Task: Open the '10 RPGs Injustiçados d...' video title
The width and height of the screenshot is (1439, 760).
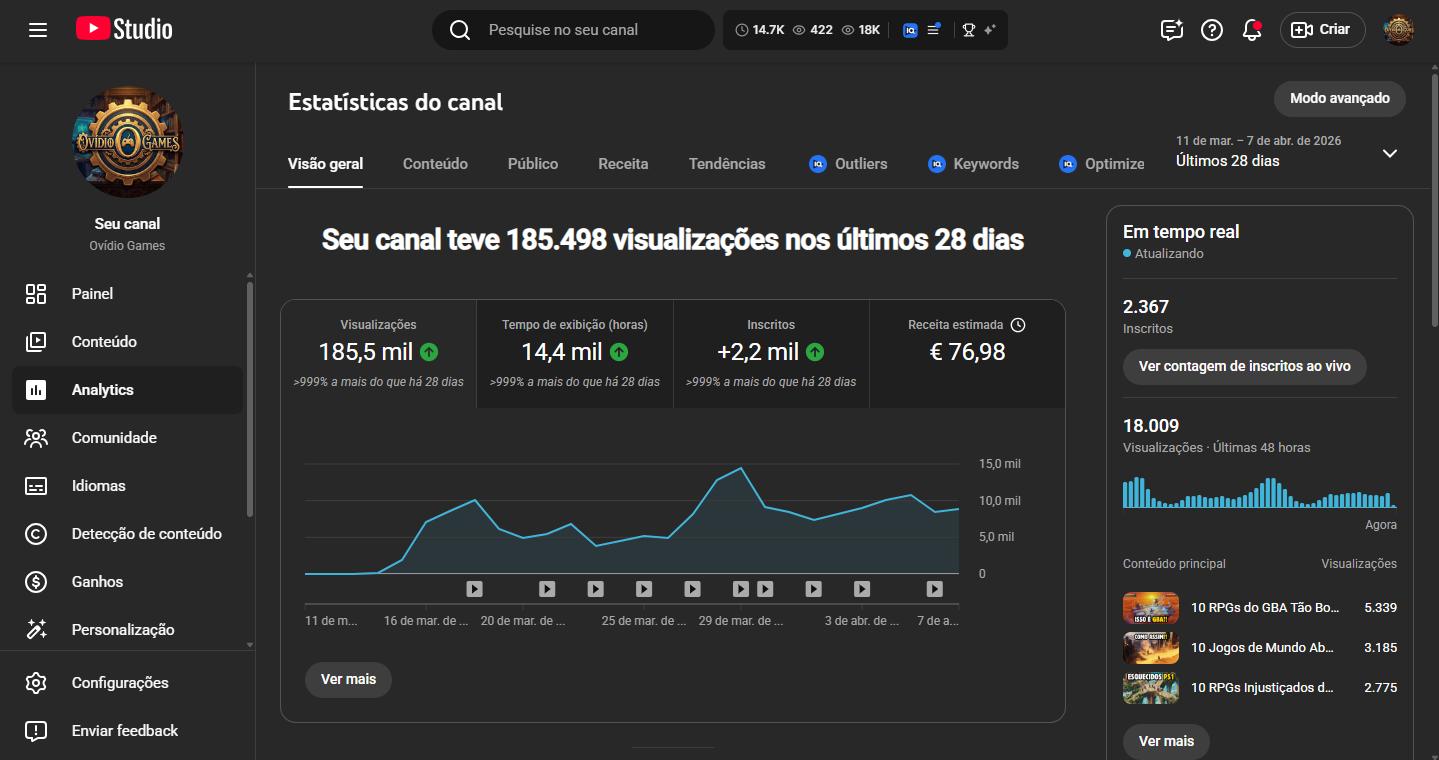Action: tap(1263, 687)
